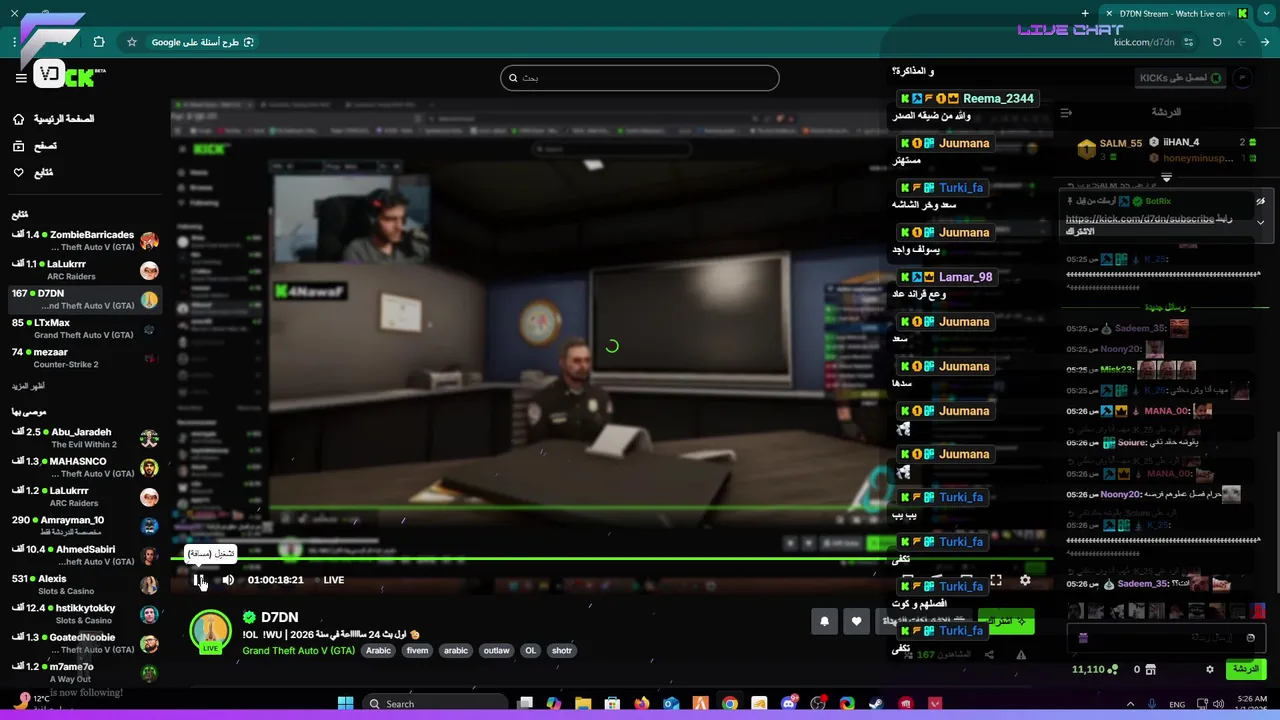Select the outlaw stream tag
This screenshot has width=1280, height=720.
coord(496,650)
